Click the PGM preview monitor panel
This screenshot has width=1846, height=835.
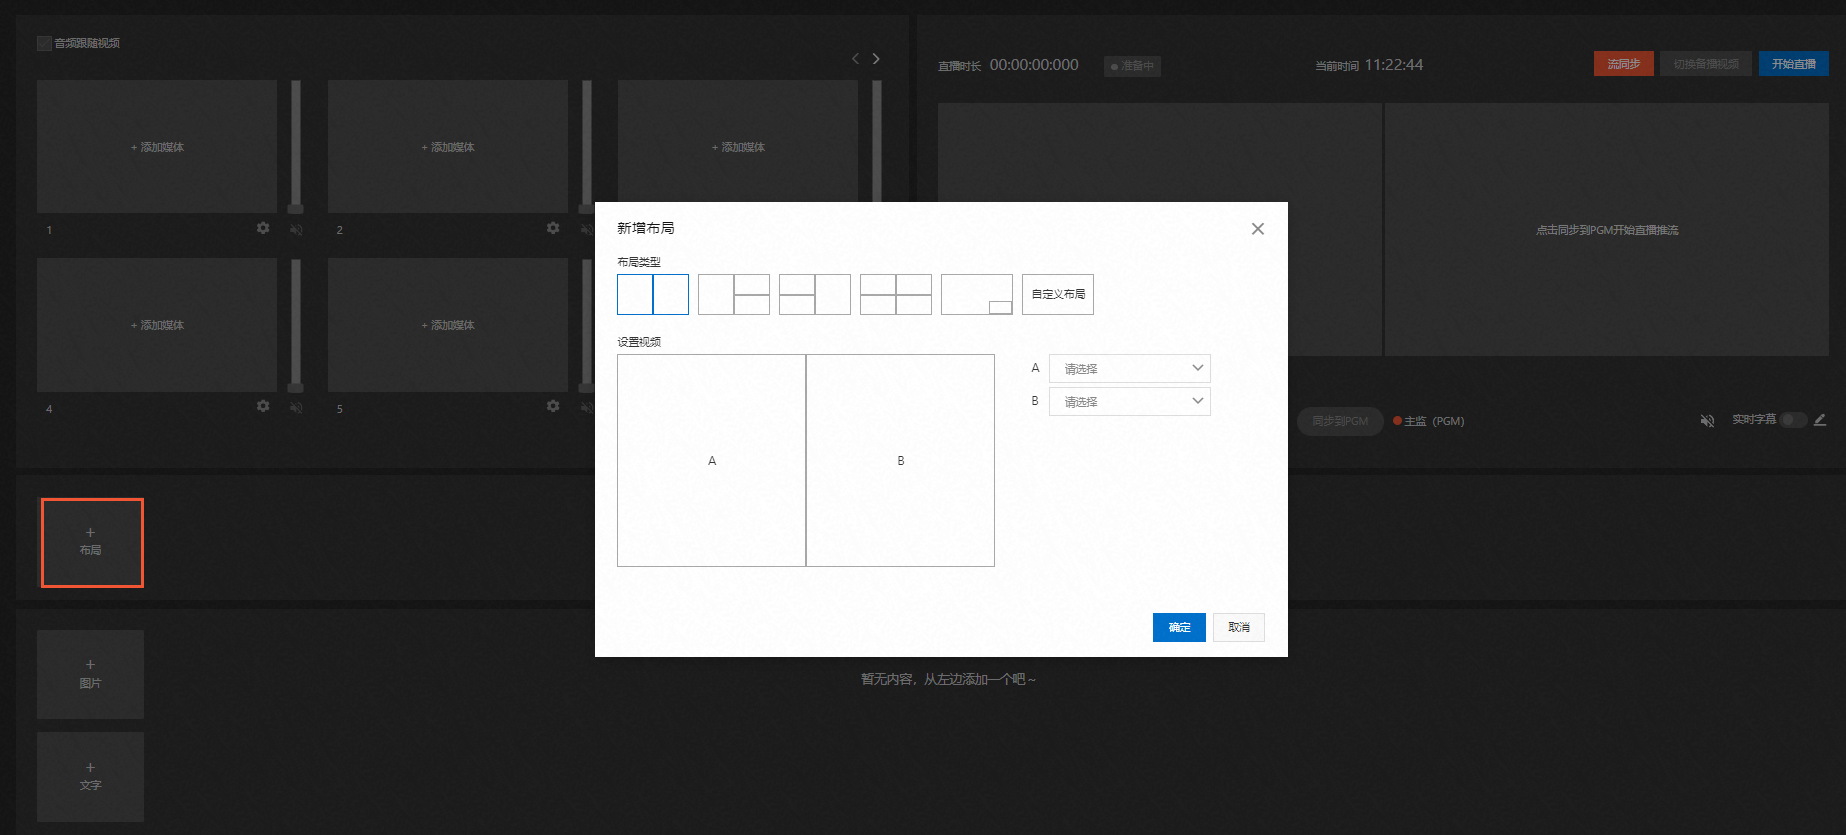coord(1607,230)
